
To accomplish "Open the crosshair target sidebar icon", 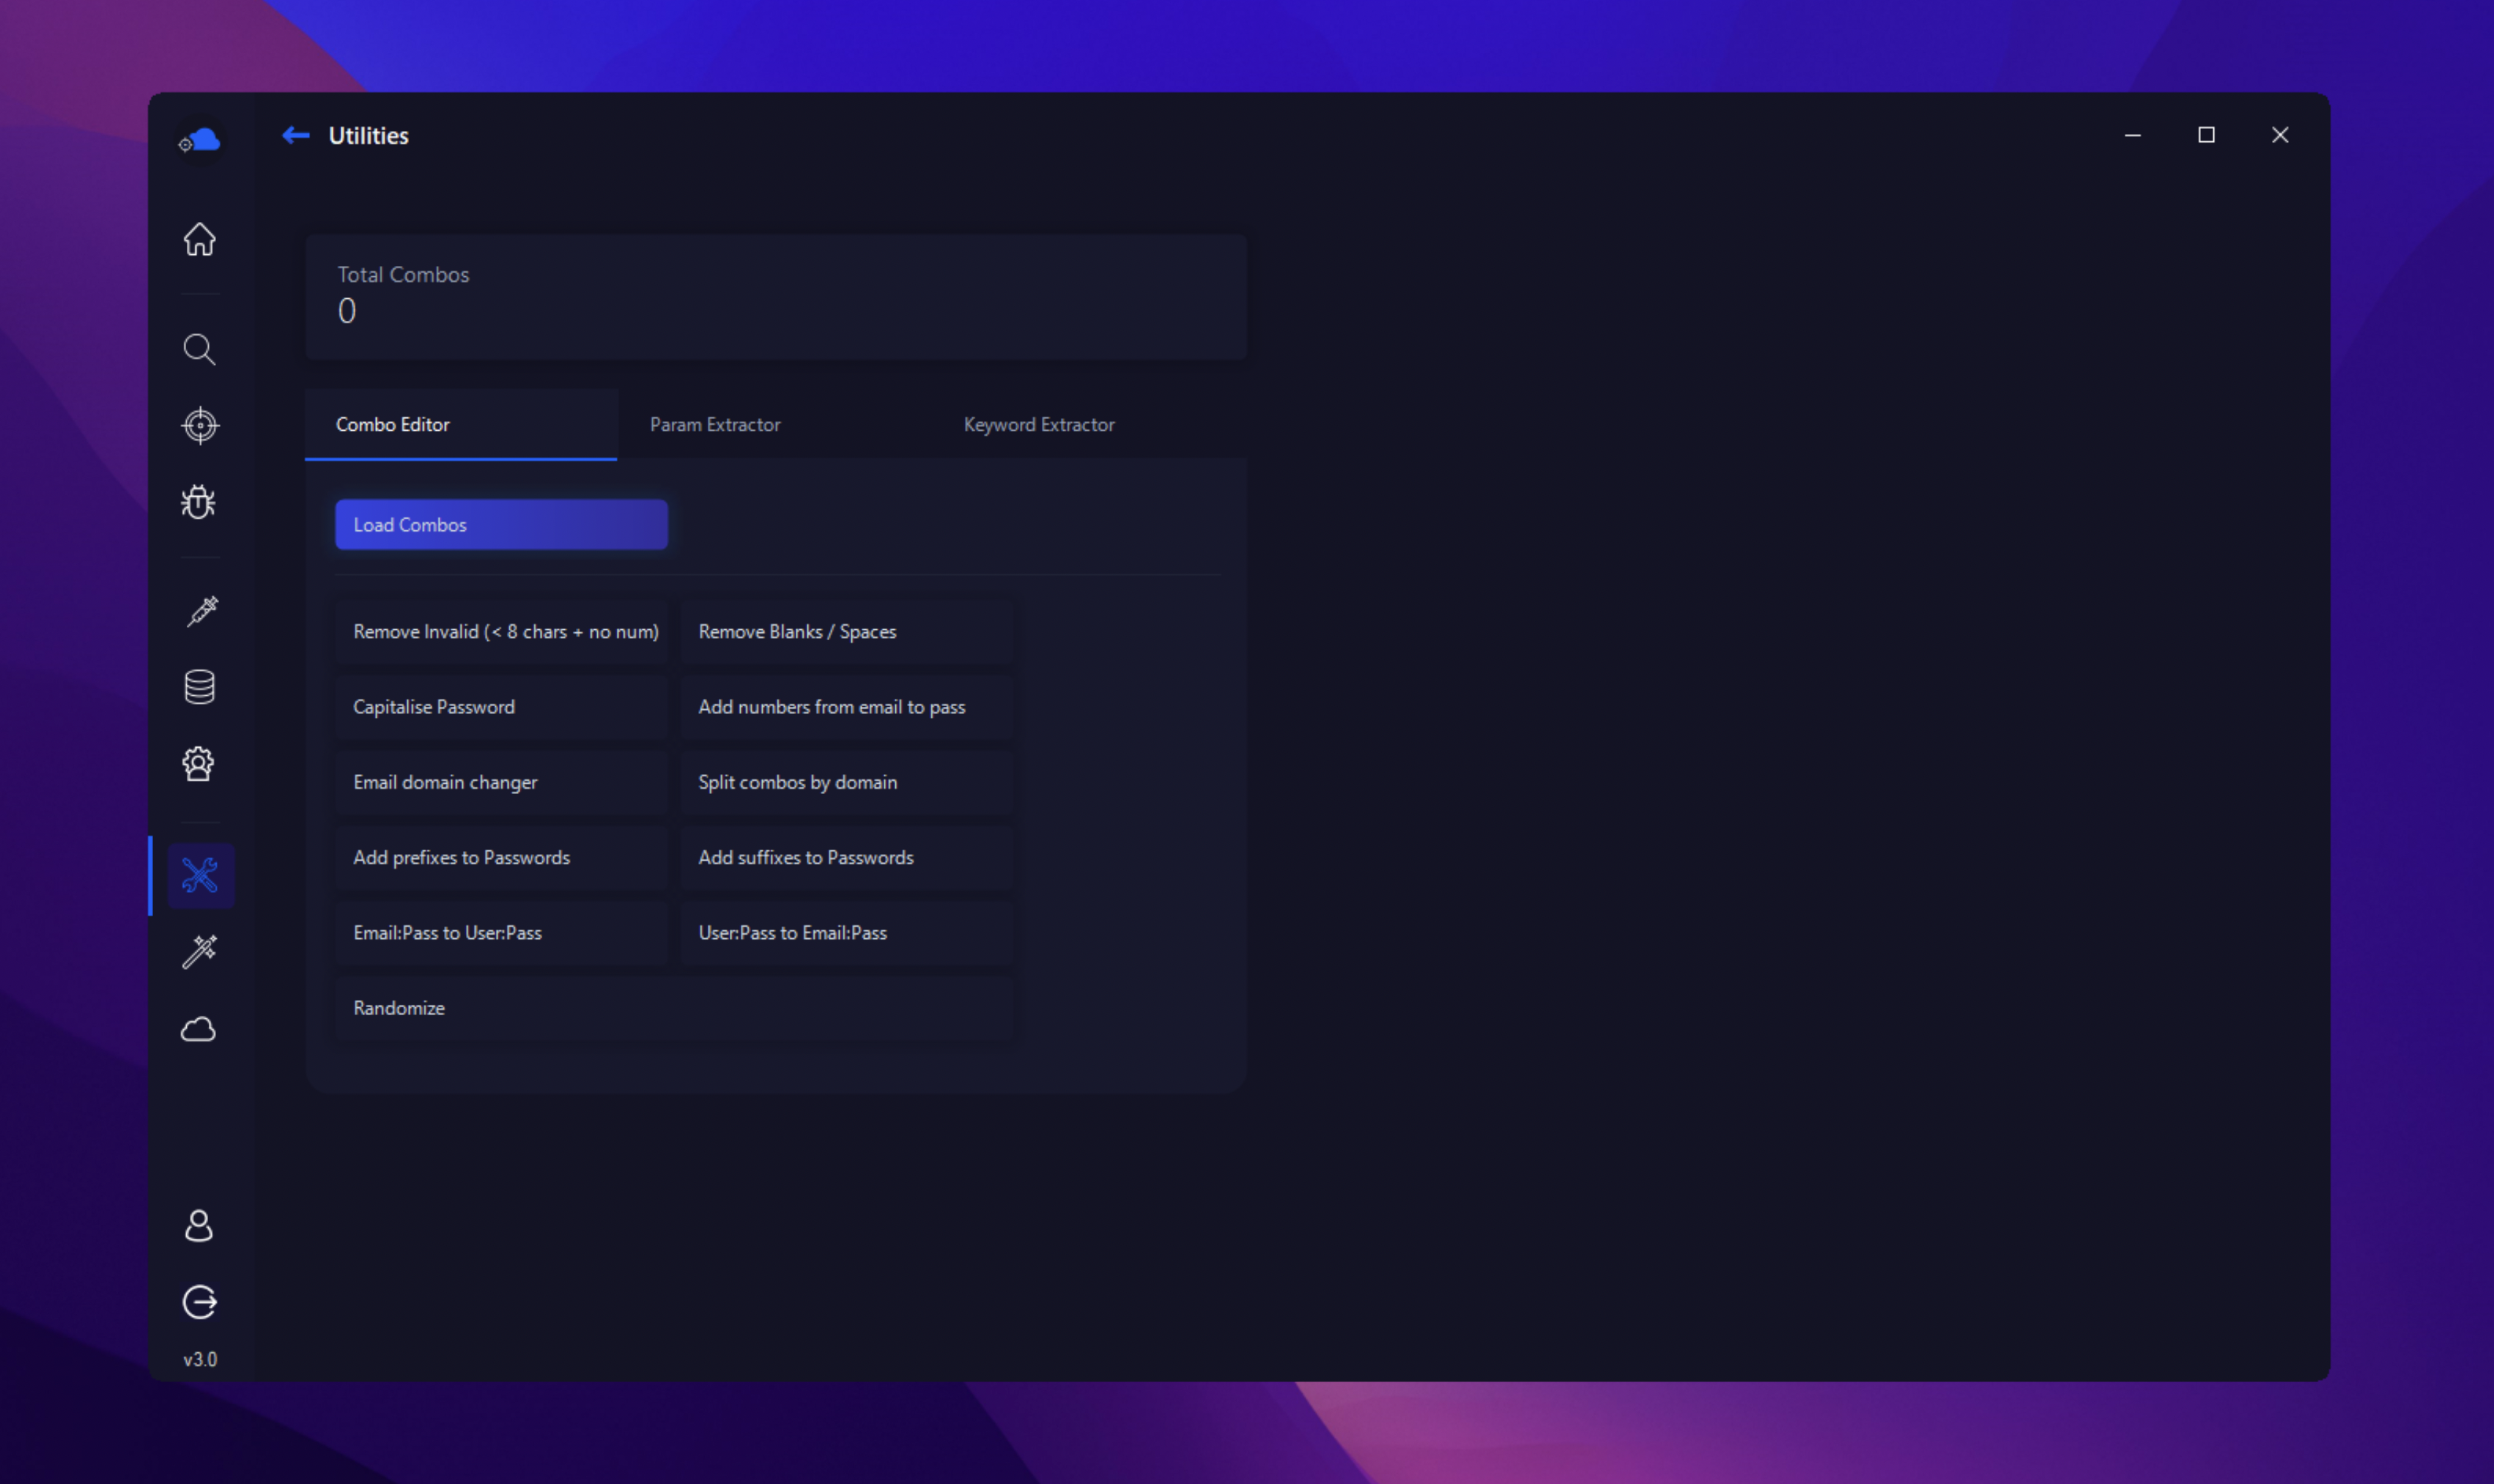I will (x=199, y=425).
